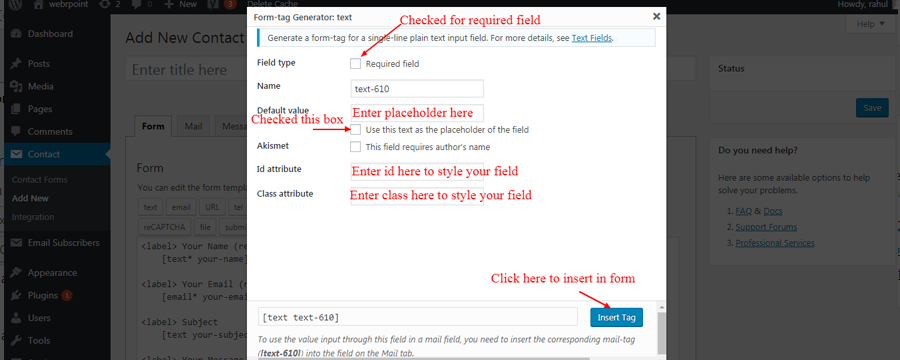Screen dimensions: 900x360
Task: Click the WordPress logo icon in admin bar
Action: click(x=15, y=4)
